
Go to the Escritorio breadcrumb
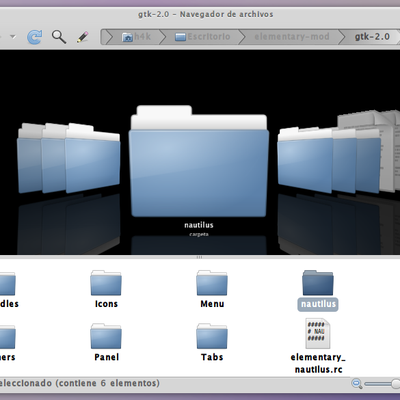(203, 37)
